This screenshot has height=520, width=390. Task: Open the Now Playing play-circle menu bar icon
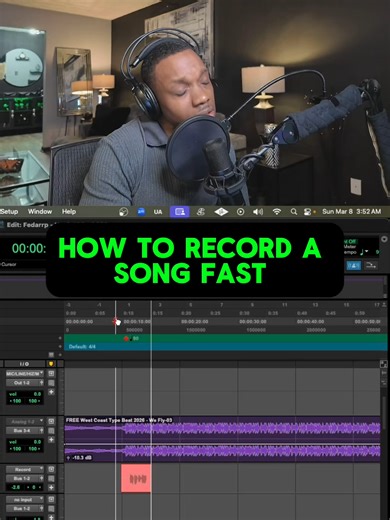coord(240,212)
